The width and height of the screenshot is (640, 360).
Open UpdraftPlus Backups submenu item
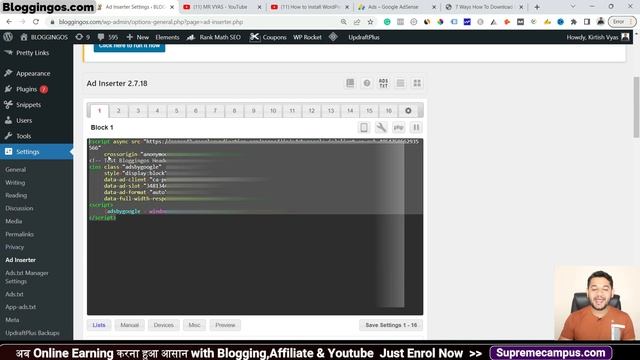click(32, 333)
